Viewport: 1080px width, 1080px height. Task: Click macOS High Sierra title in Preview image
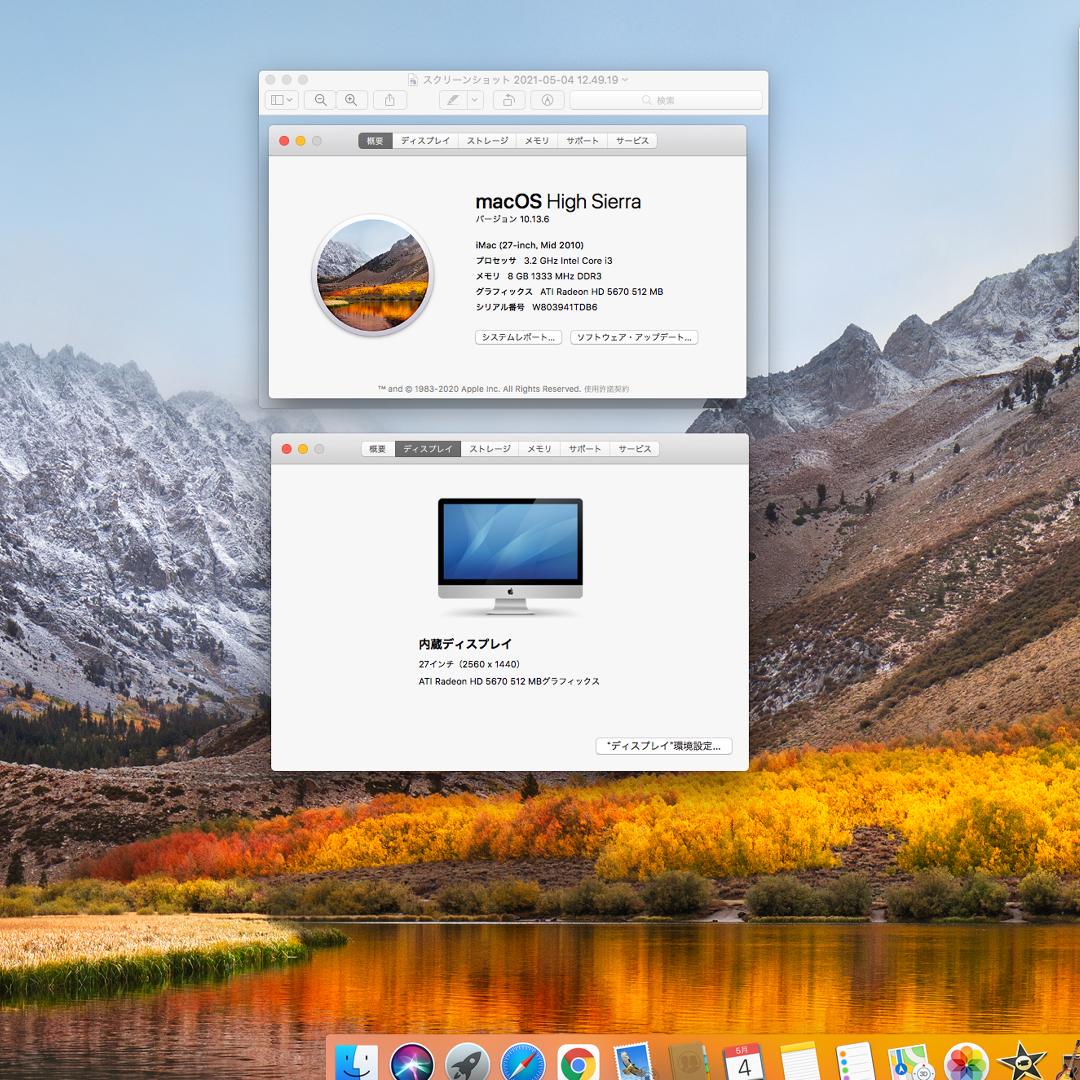pos(558,202)
